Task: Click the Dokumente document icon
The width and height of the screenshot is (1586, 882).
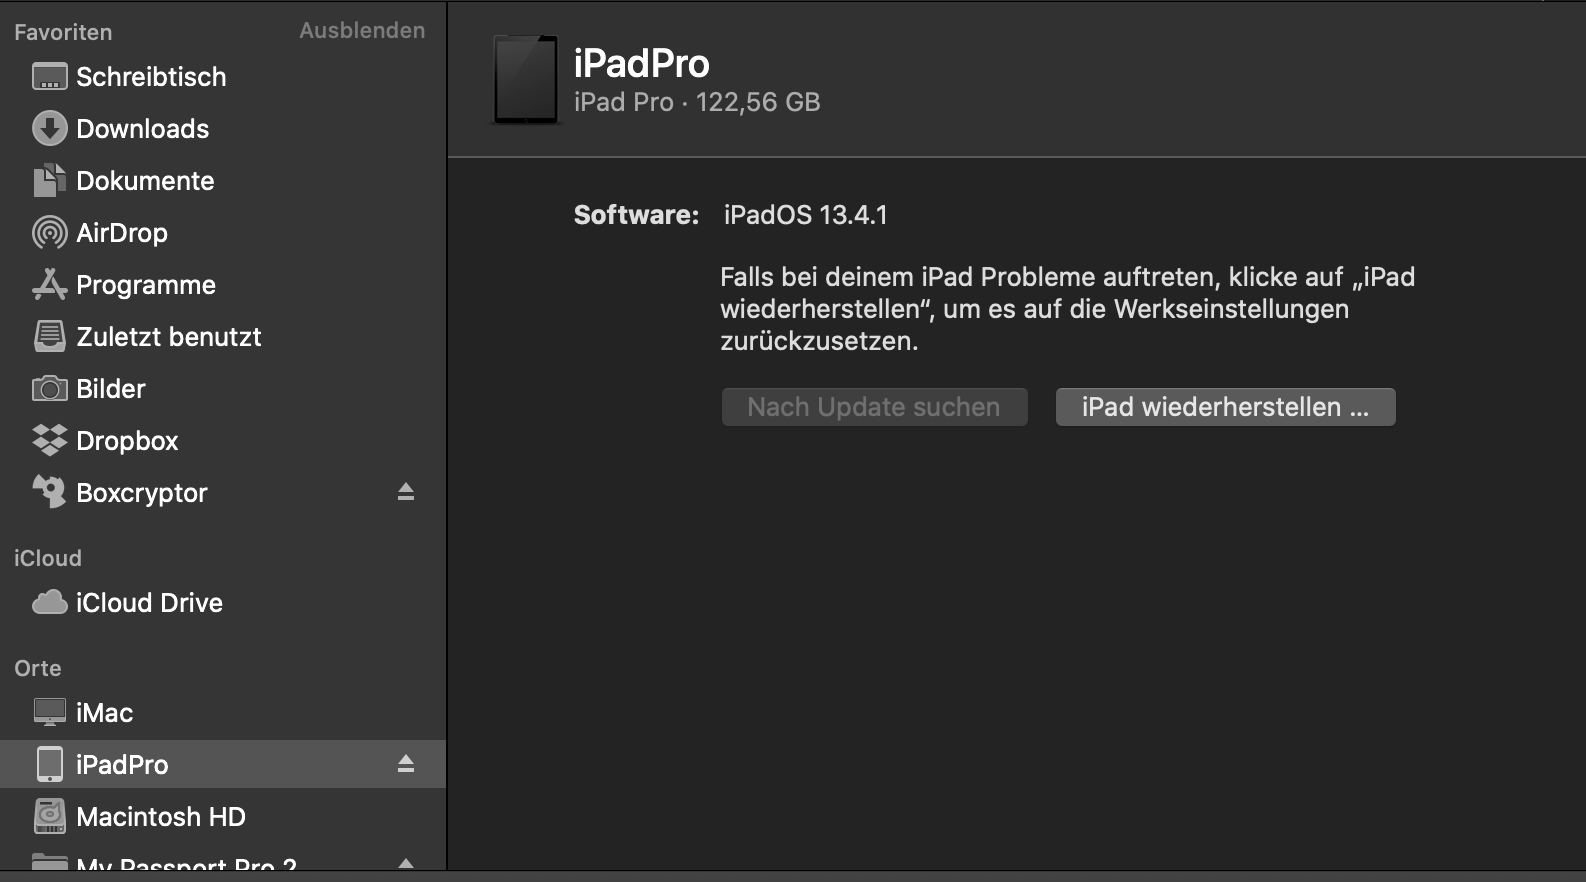Action: click(49, 181)
